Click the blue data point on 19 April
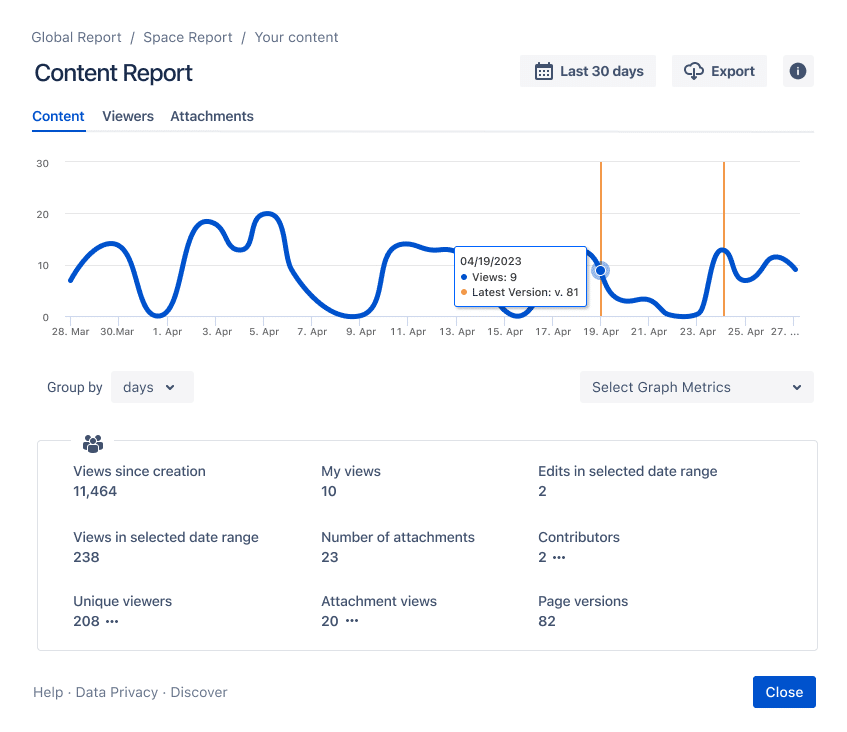This screenshot has width=847, height=732. tap(600, 270)
